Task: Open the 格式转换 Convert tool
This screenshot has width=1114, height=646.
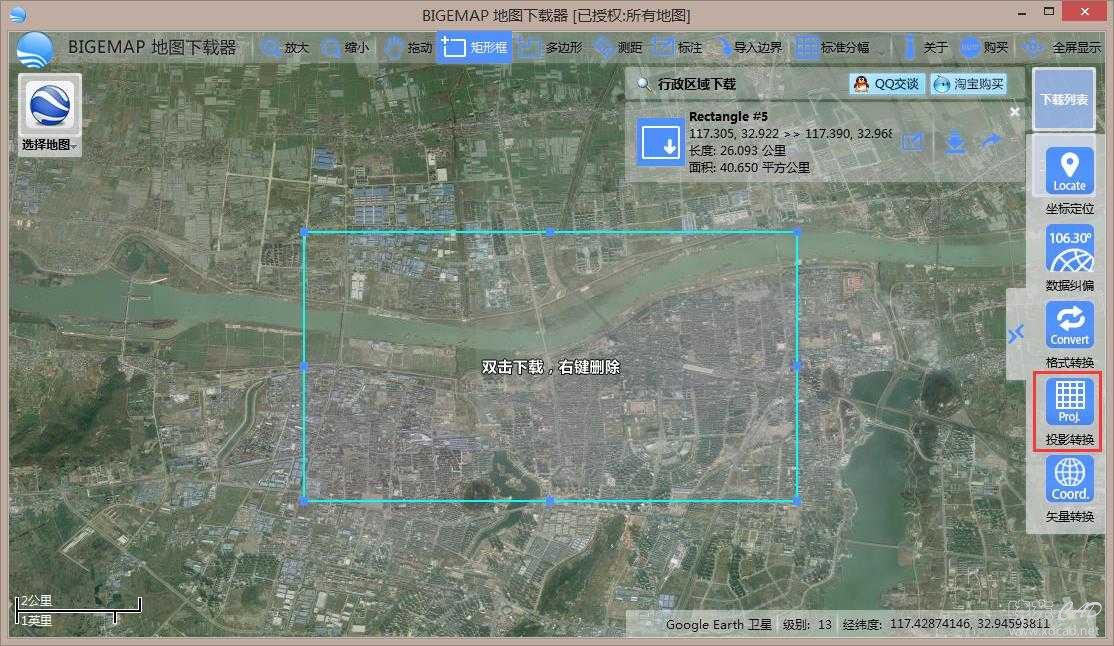Action: coord(1069,326)
